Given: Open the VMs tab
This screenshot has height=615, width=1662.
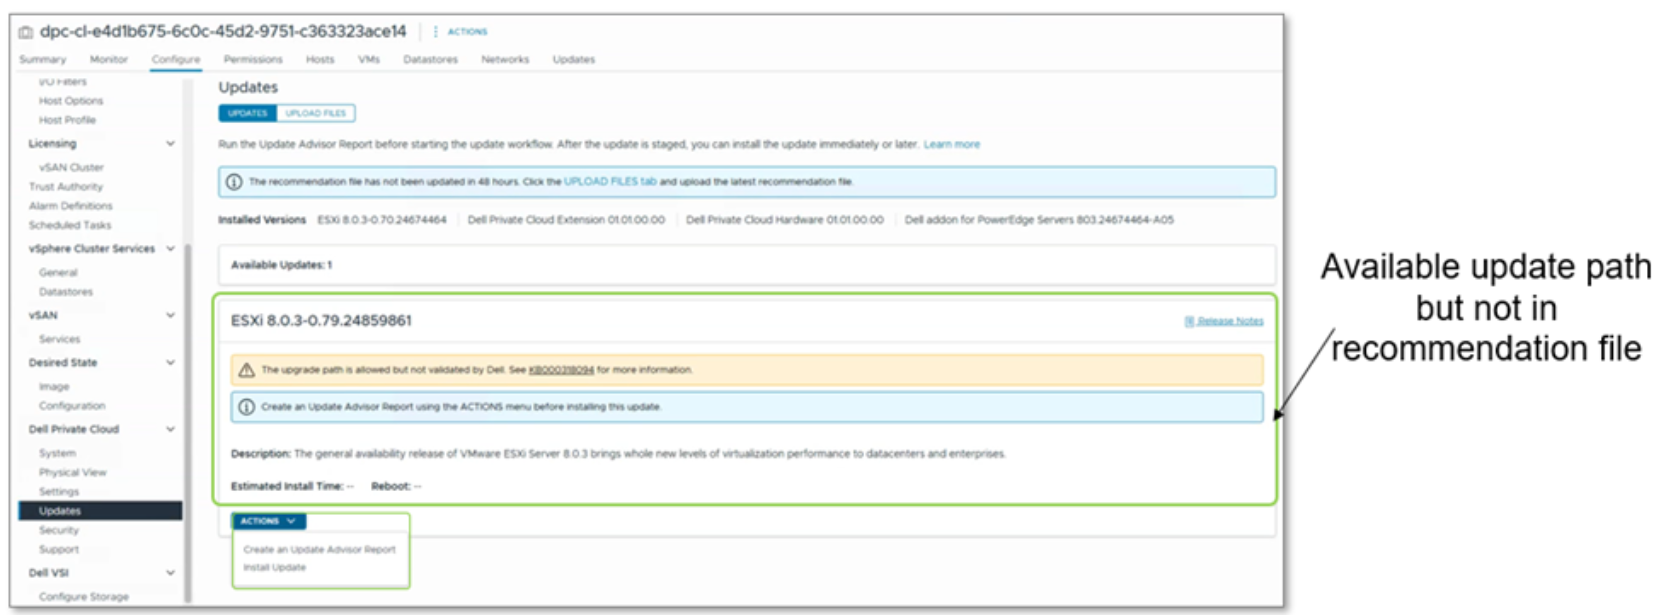Looking at the screenshot, I should [369, 60].
